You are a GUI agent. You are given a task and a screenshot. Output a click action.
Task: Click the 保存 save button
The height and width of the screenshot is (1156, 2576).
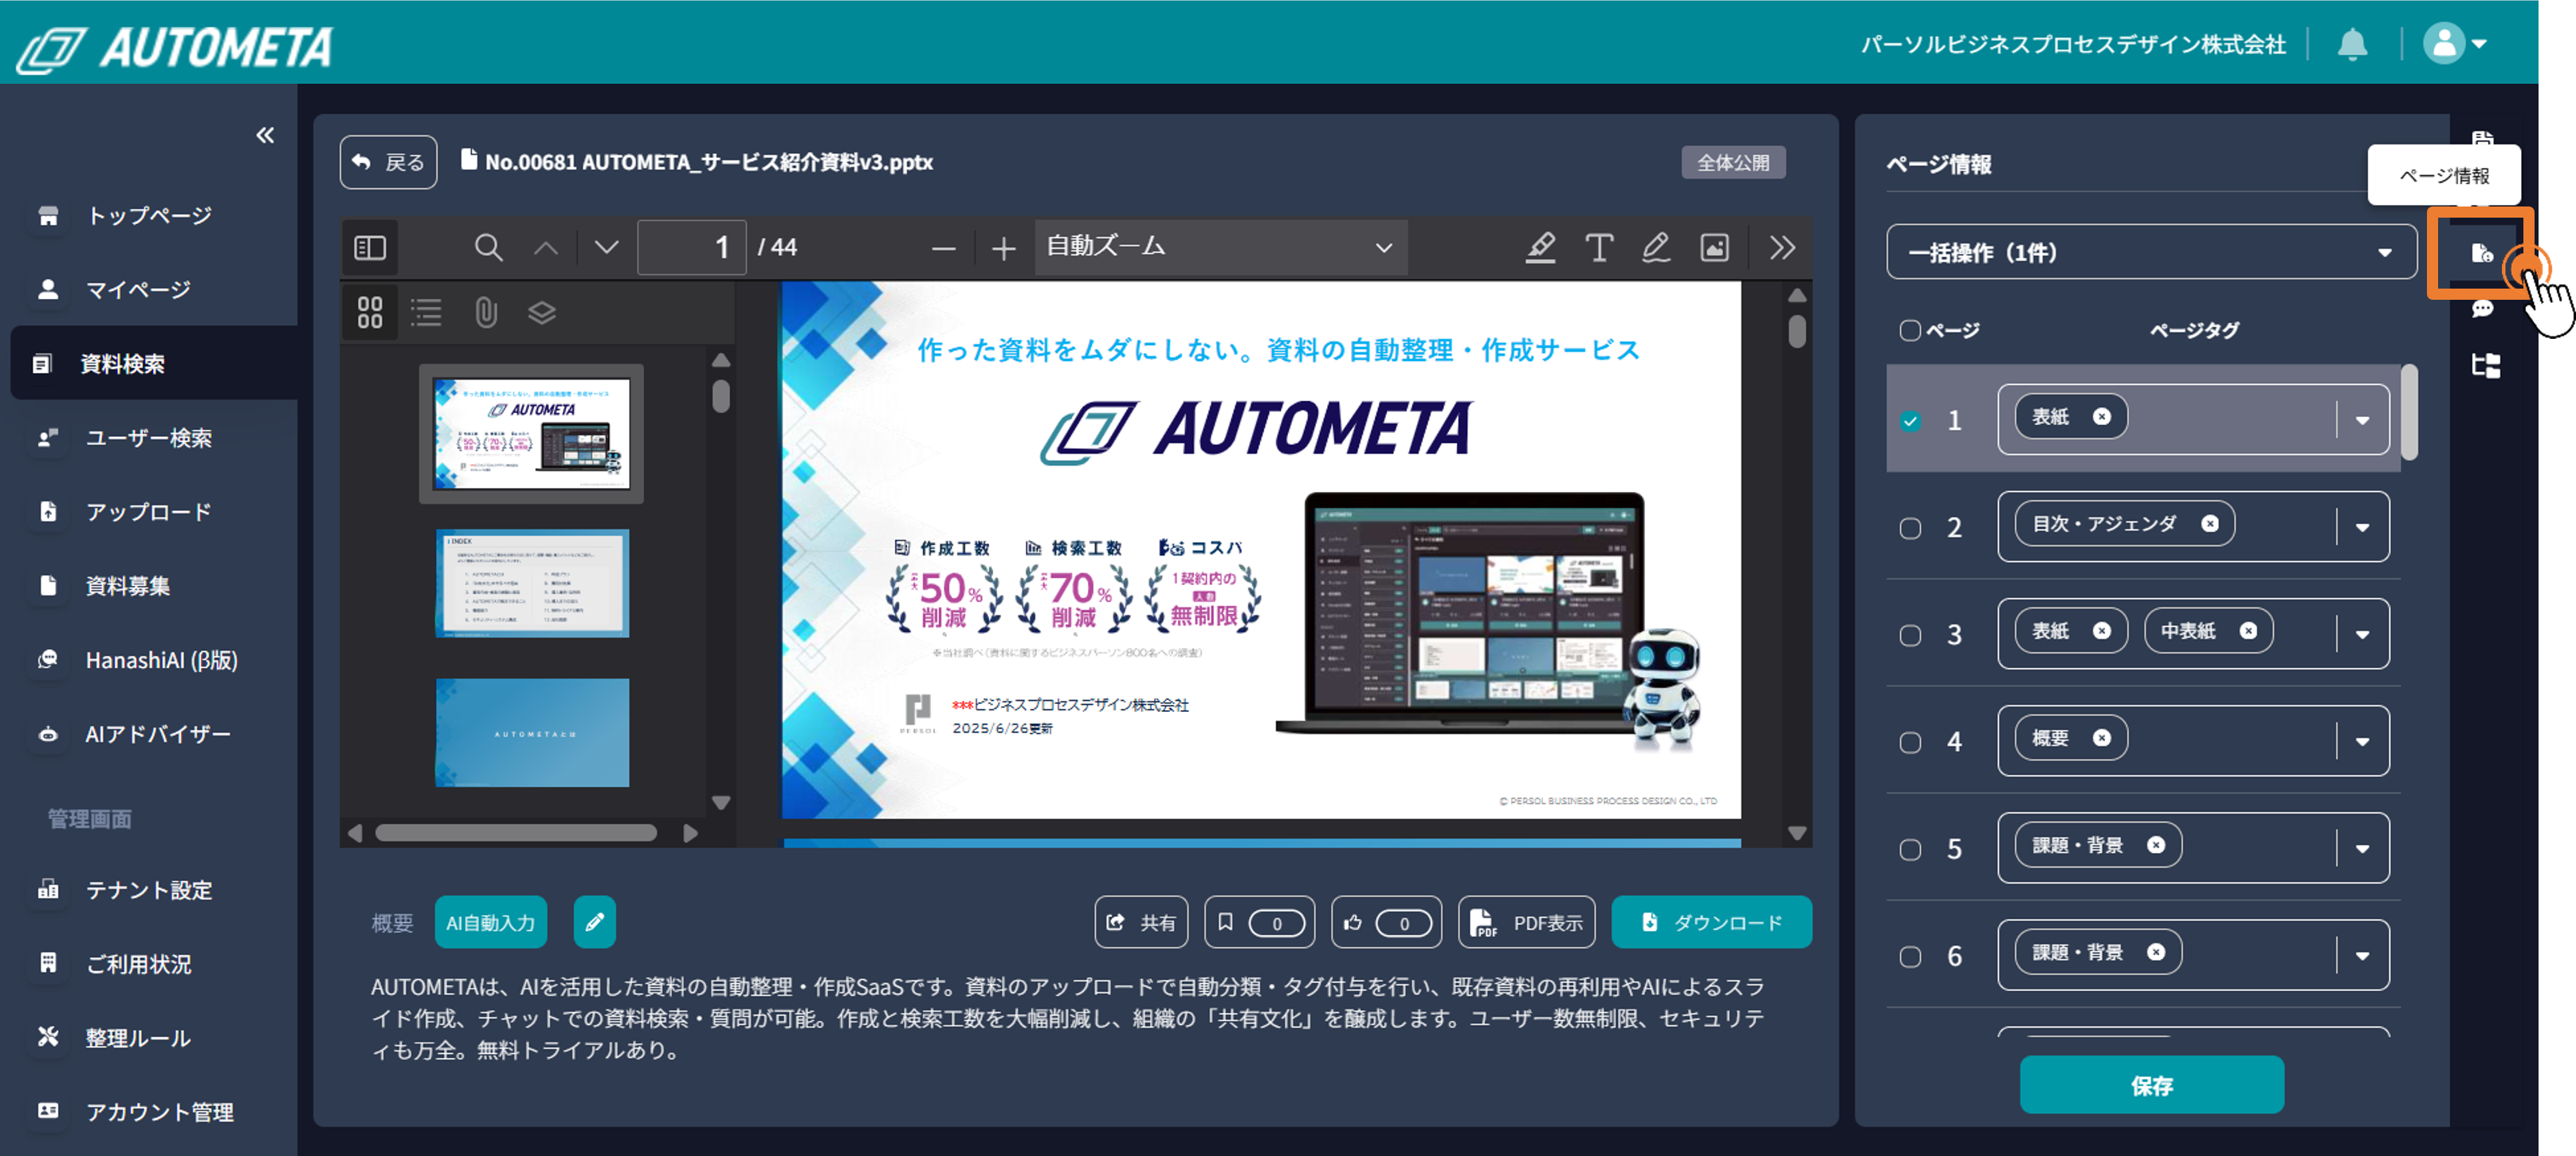click(2152, 1085)
